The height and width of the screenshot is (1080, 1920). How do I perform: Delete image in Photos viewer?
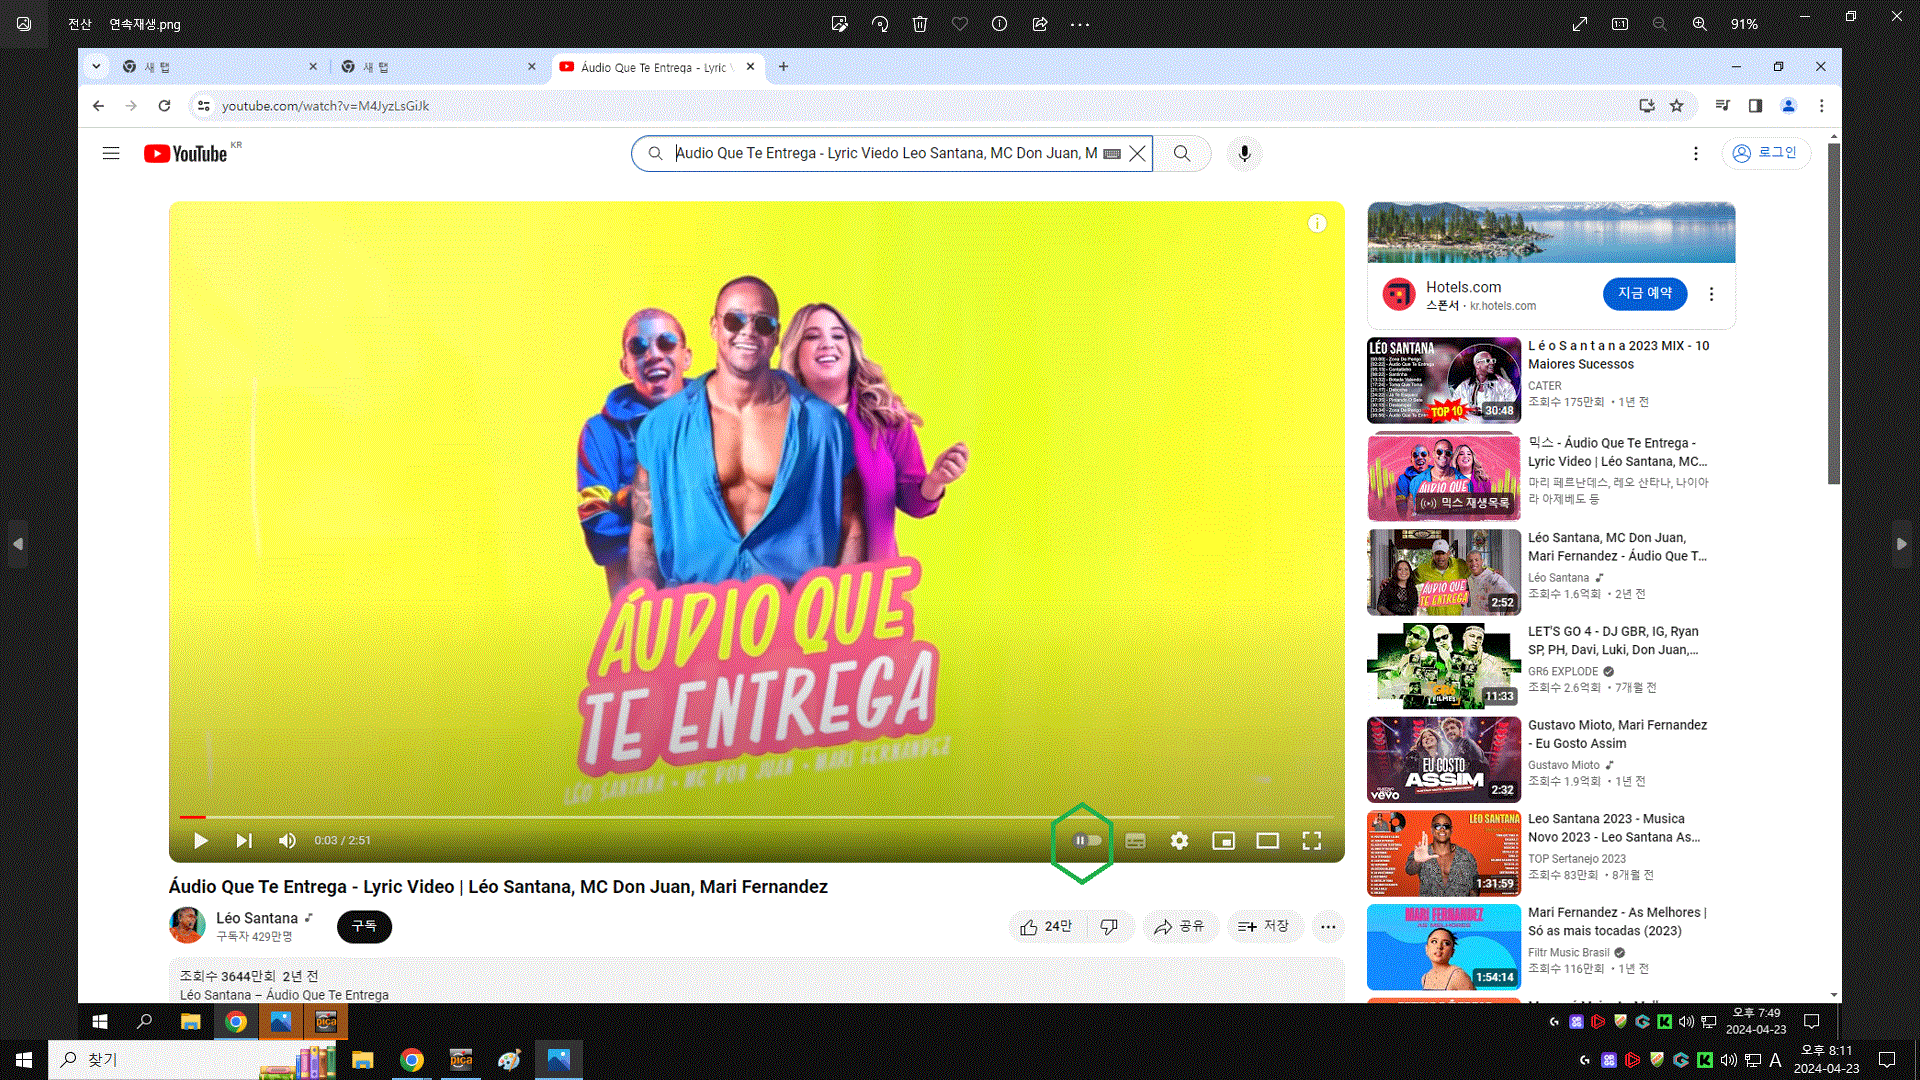pyautogui.click(x=920, y=24)
